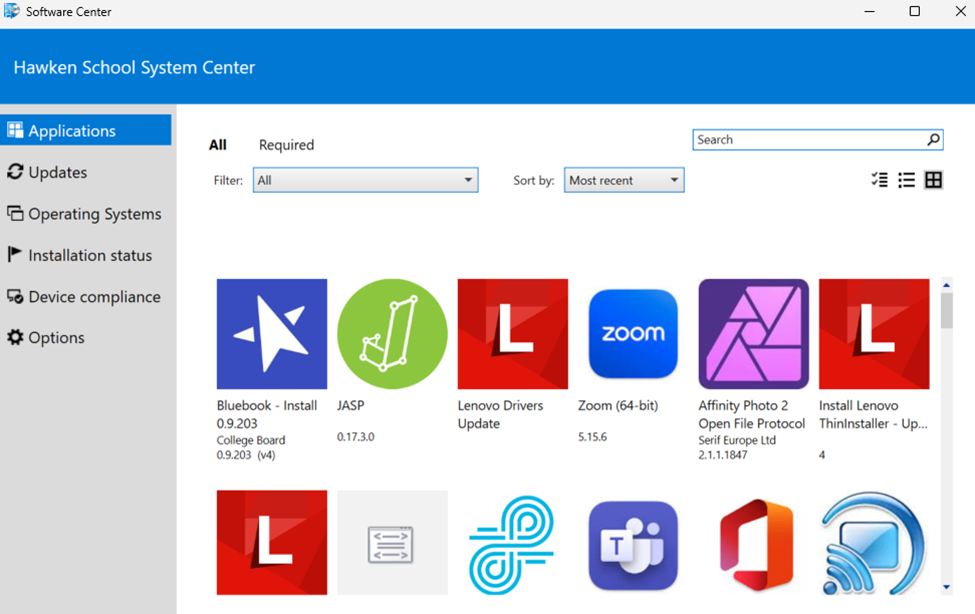Switch to list view layout
975x614 pixels.
tap(906, 180)
